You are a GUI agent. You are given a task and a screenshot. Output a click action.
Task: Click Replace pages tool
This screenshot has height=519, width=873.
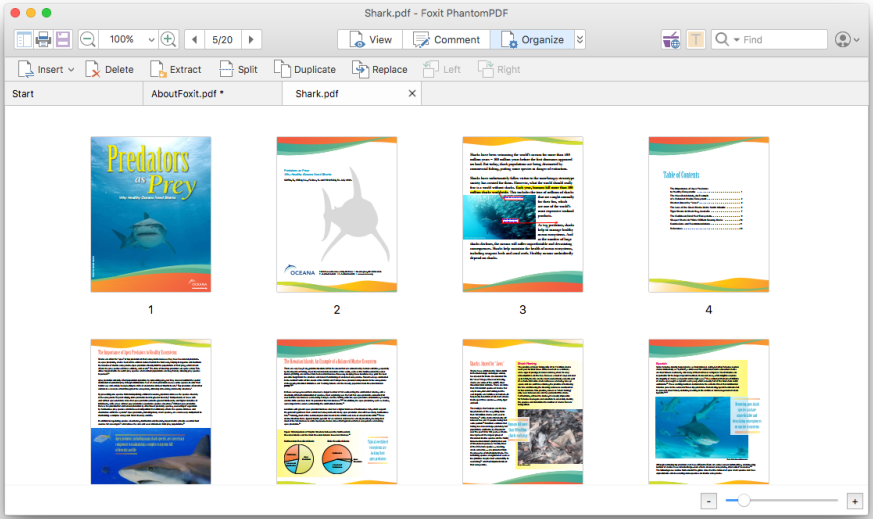[380, 70]
